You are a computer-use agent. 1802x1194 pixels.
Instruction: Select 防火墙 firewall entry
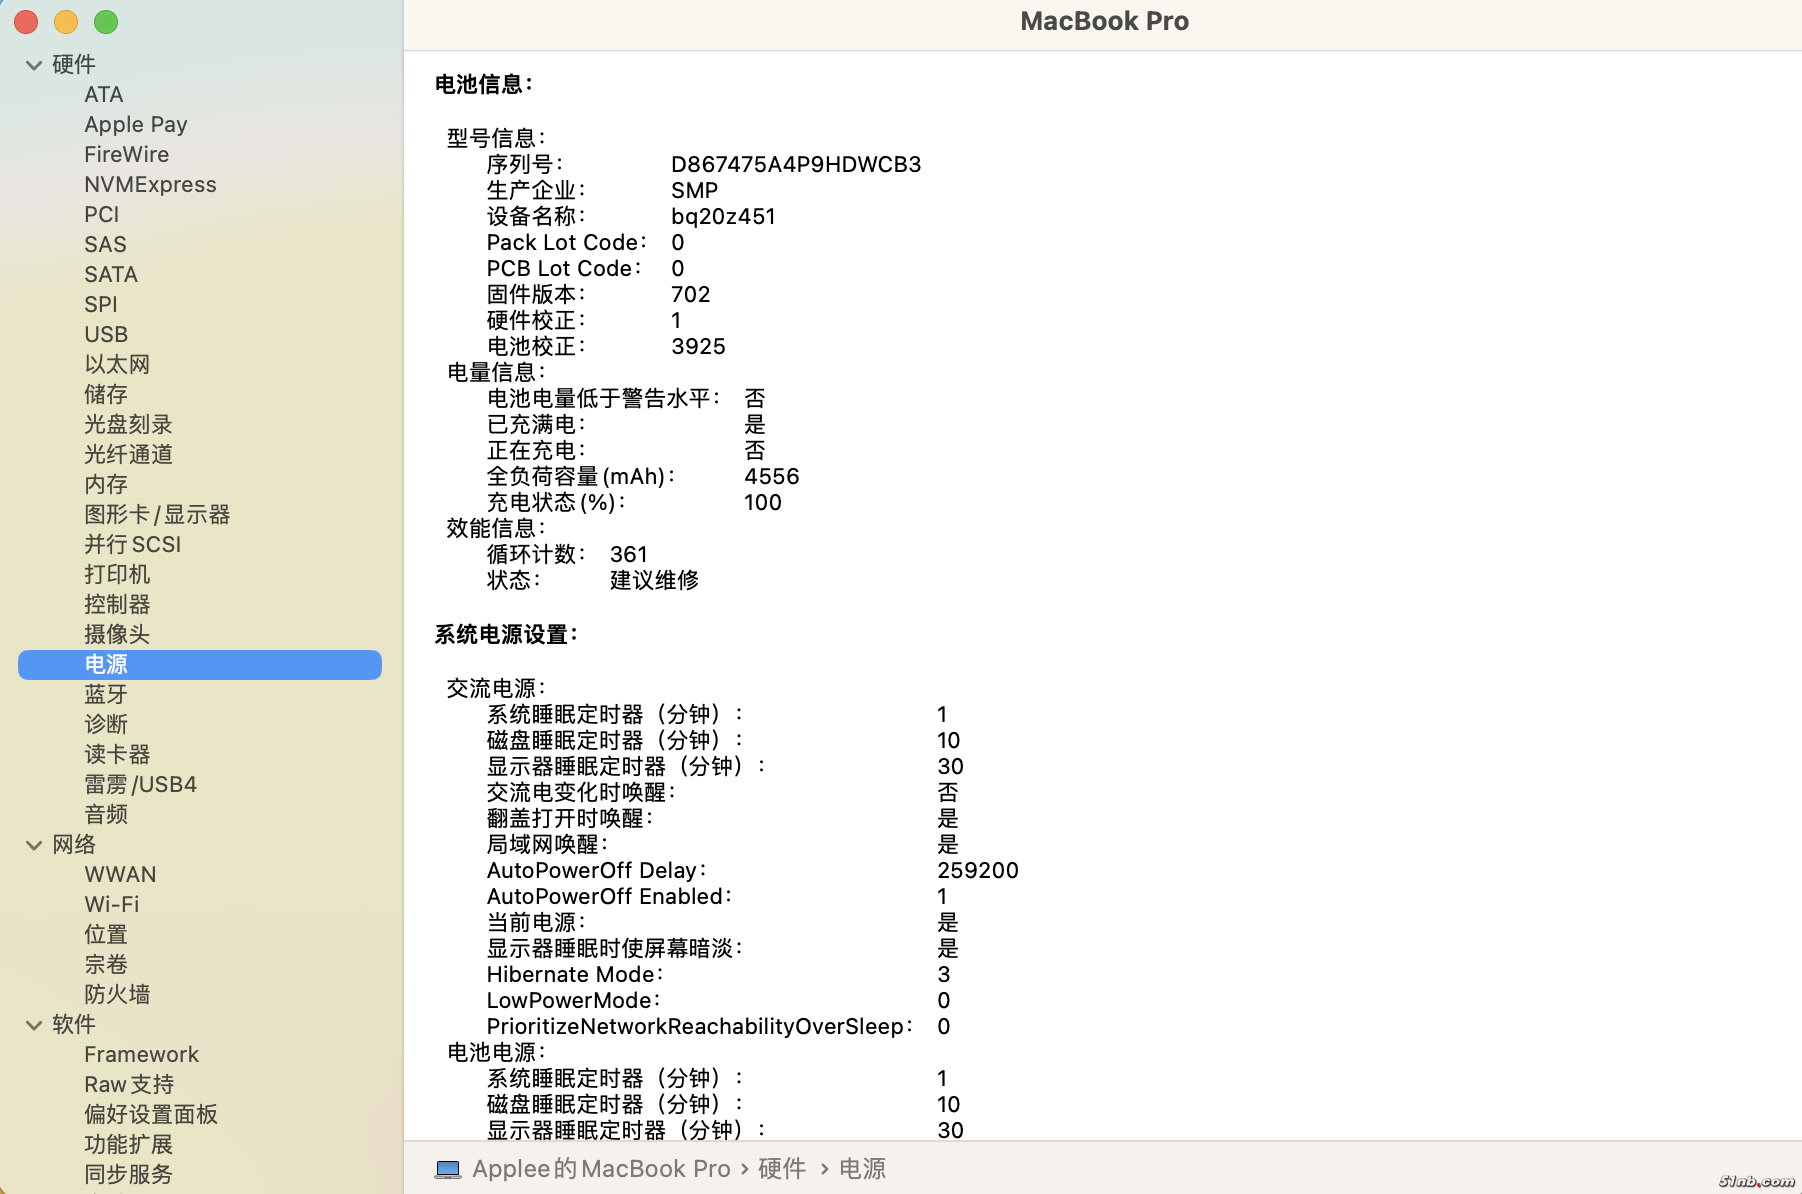tap(117, 994)
